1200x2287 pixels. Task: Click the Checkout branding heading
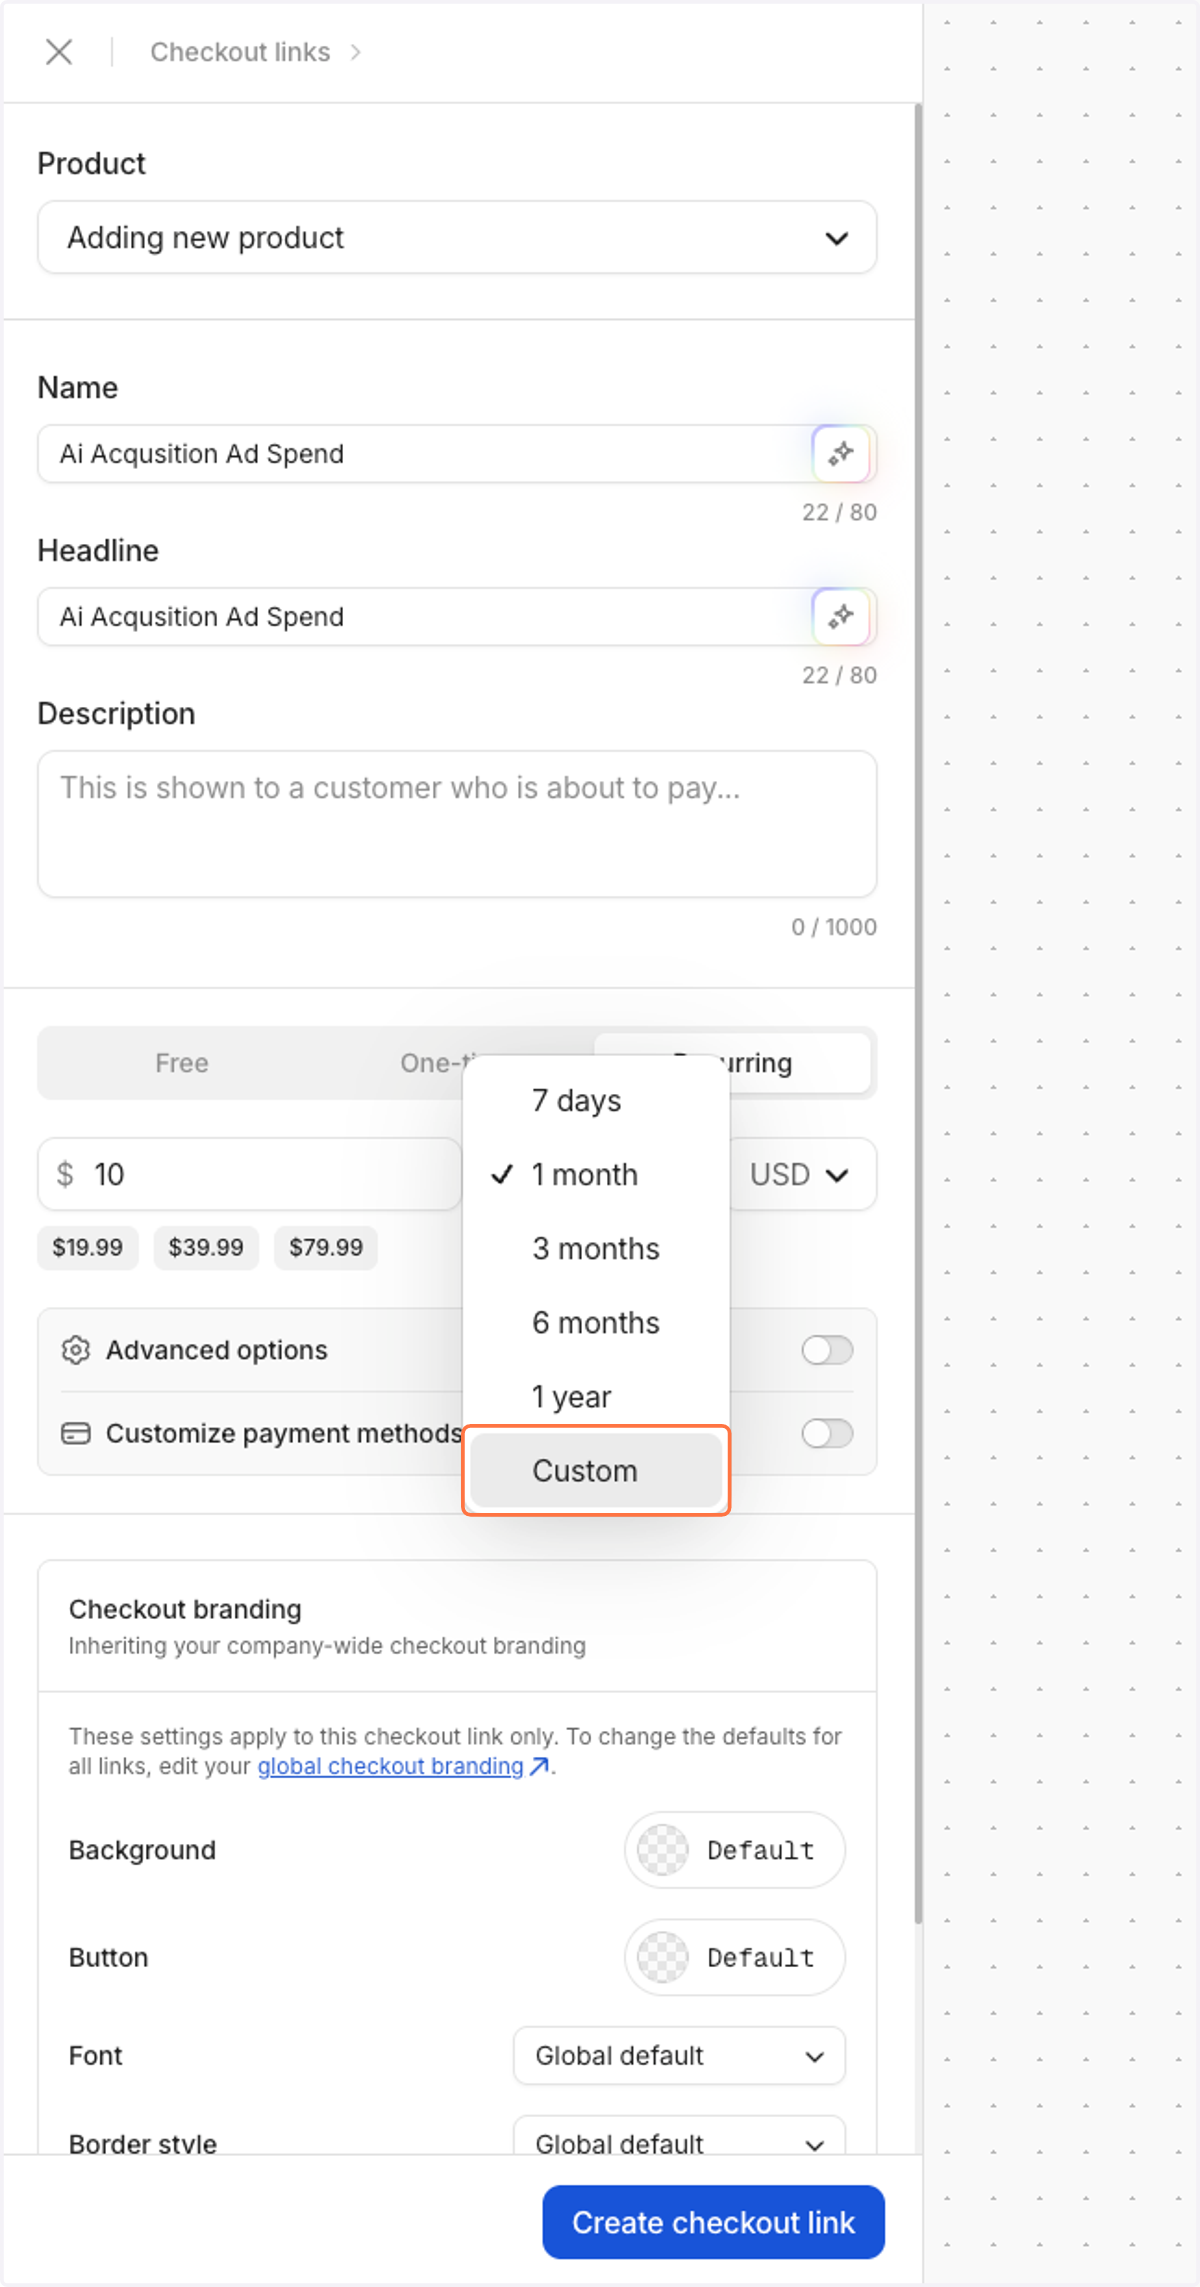tap(185, 1609)
